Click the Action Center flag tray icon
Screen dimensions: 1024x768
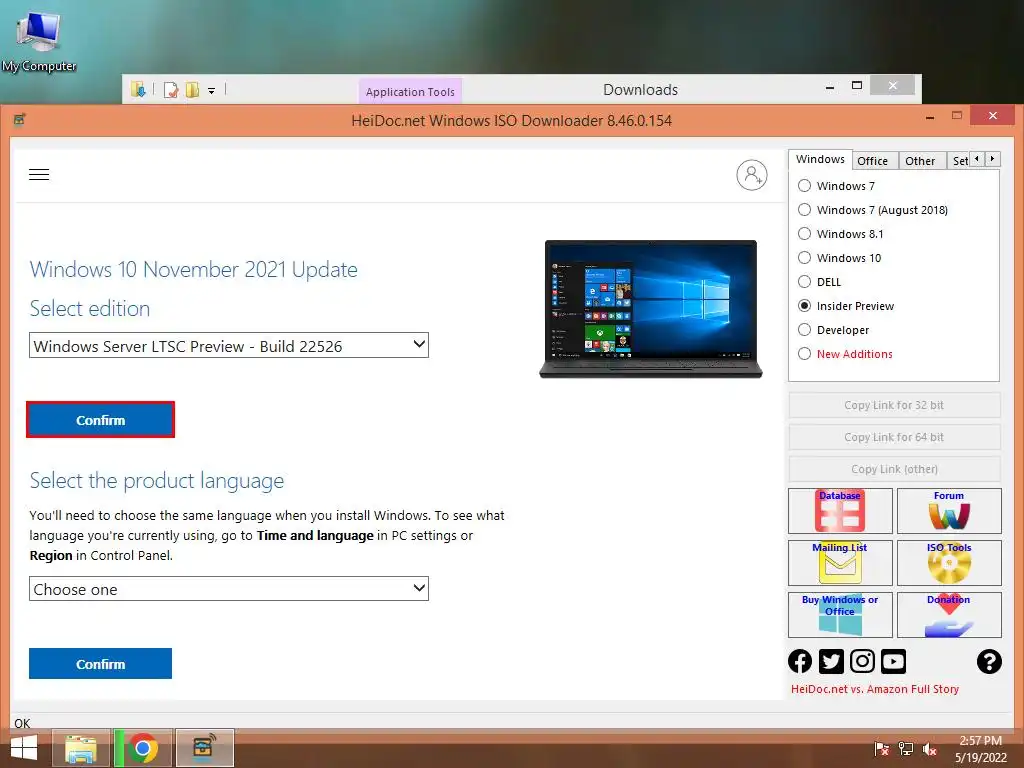click(882, 749)
